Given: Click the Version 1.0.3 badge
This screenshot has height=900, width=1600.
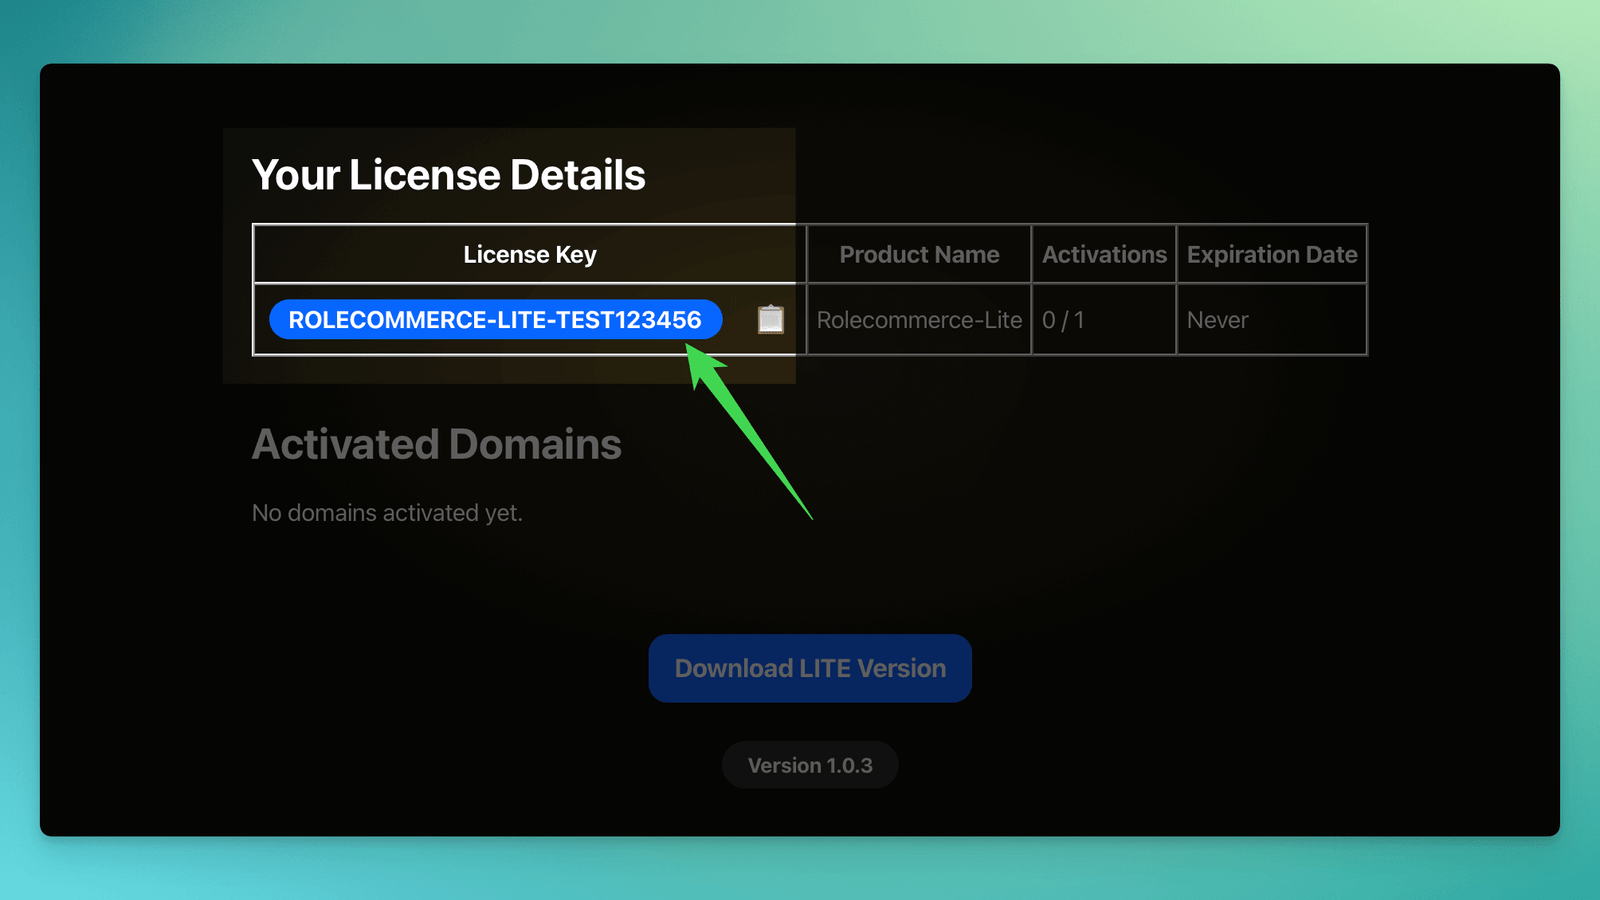Looking at the screenshot, I should click(x=810, y=765).
